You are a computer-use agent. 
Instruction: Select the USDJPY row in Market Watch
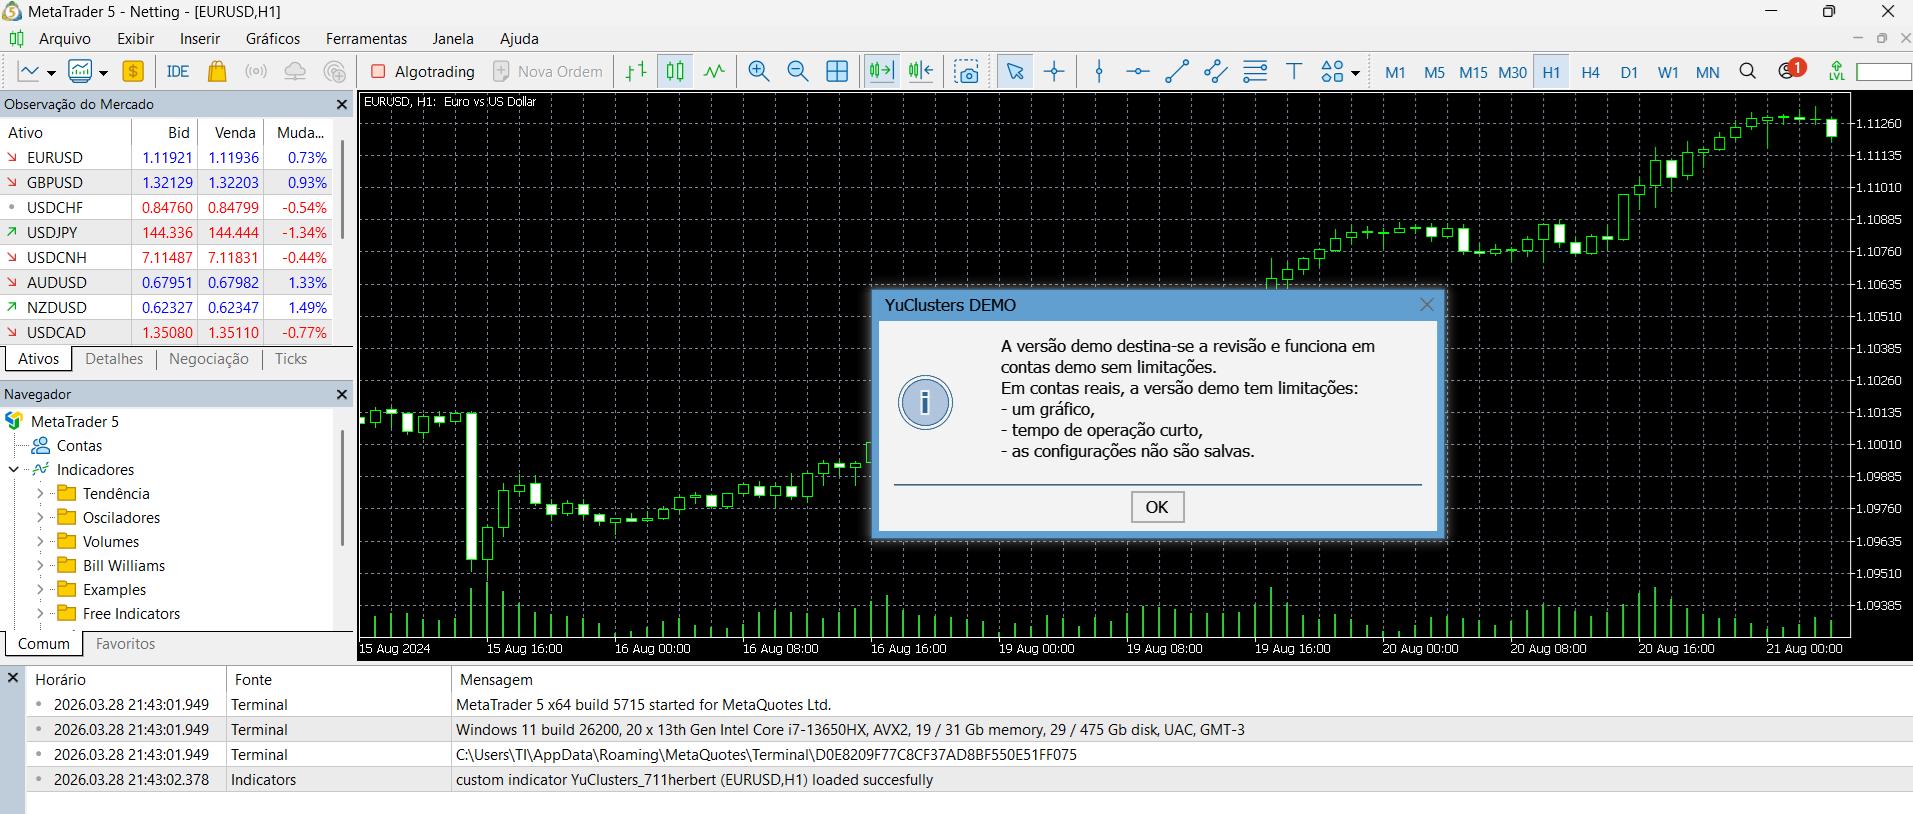click(x=168, y=233)
